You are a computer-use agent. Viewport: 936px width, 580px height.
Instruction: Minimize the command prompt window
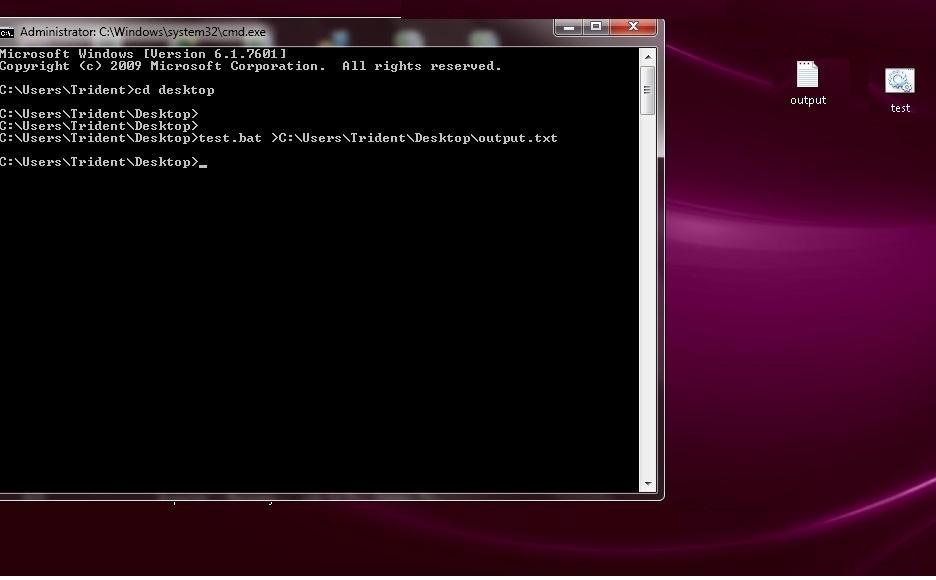[569, 27]
